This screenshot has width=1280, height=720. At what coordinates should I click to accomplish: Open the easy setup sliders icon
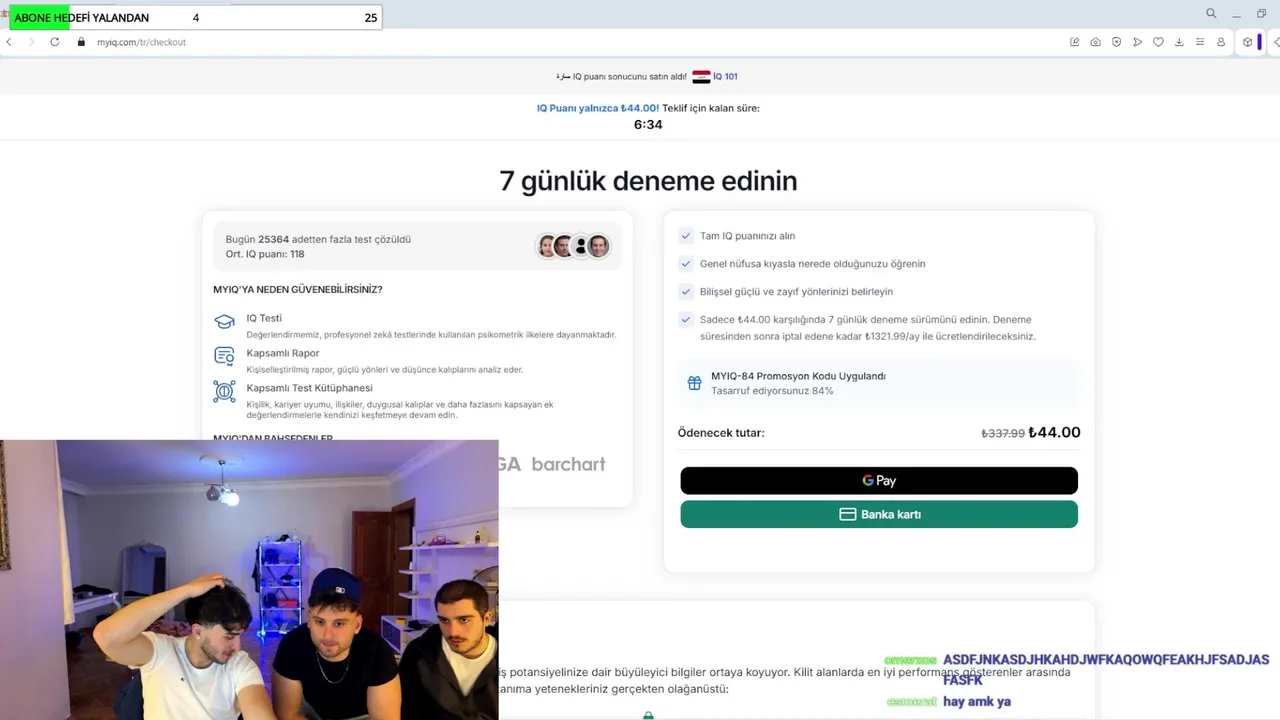(1200, 42)
